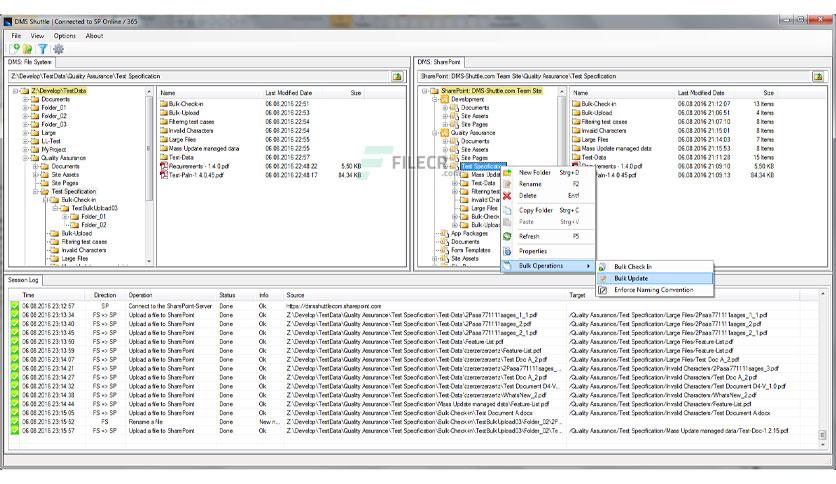Click the new connection toolbar icon with plus
836x484 pixels.
[15, 49]
